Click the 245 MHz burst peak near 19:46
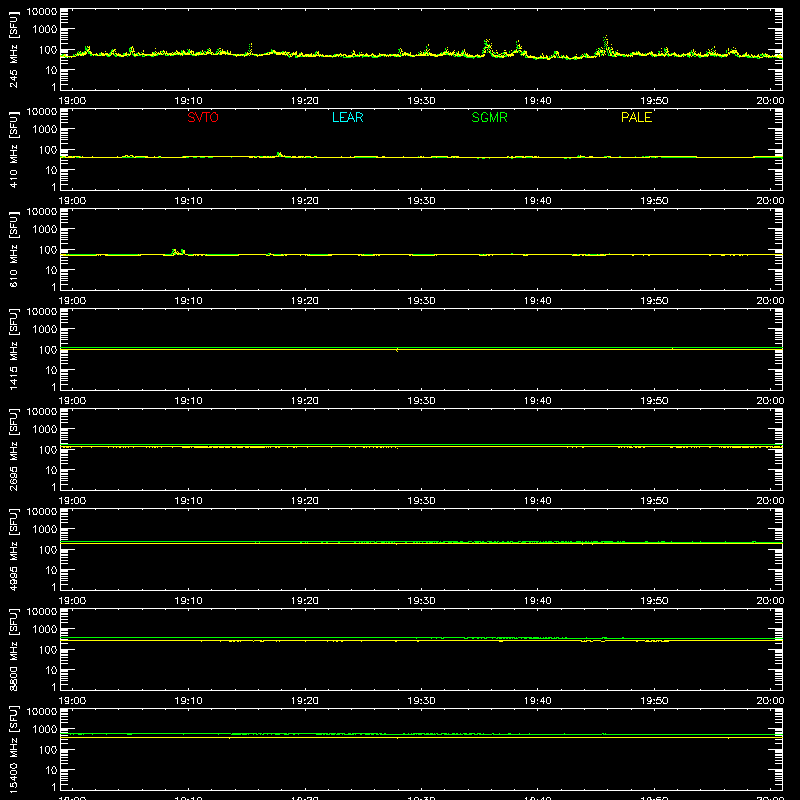 [606, 45]
